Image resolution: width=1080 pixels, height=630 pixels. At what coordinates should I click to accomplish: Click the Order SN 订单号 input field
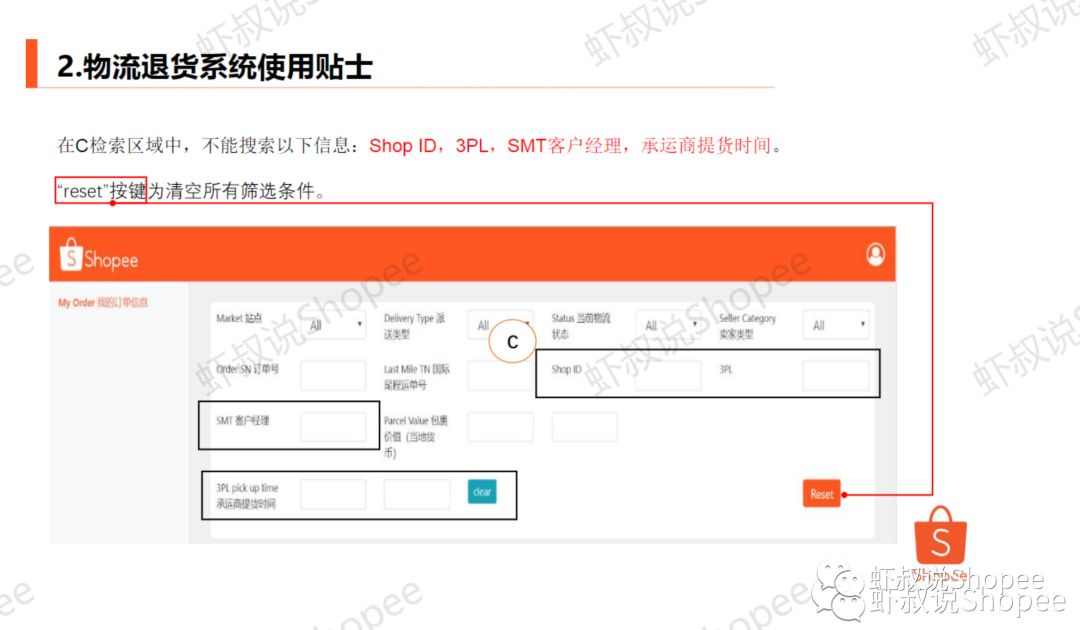pyautogui.click(x=333, y=375)
